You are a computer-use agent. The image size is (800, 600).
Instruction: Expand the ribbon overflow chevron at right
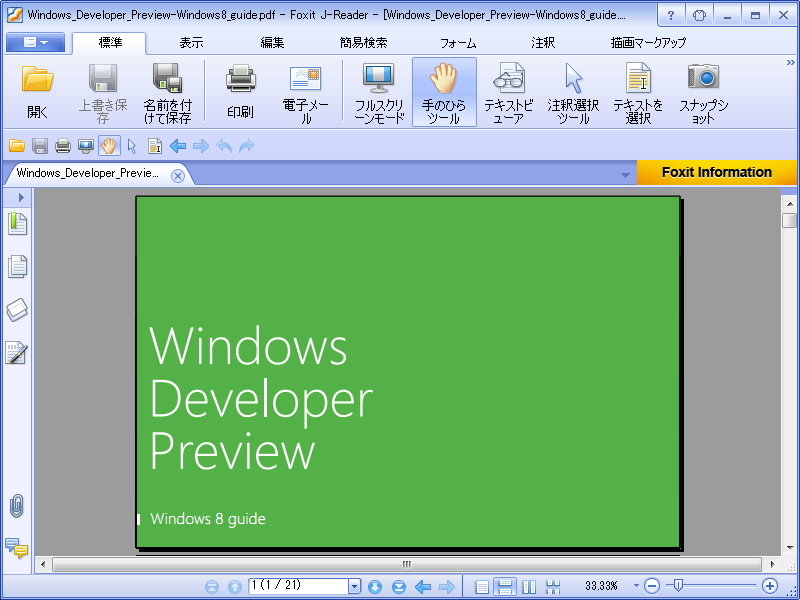point(791,62)
